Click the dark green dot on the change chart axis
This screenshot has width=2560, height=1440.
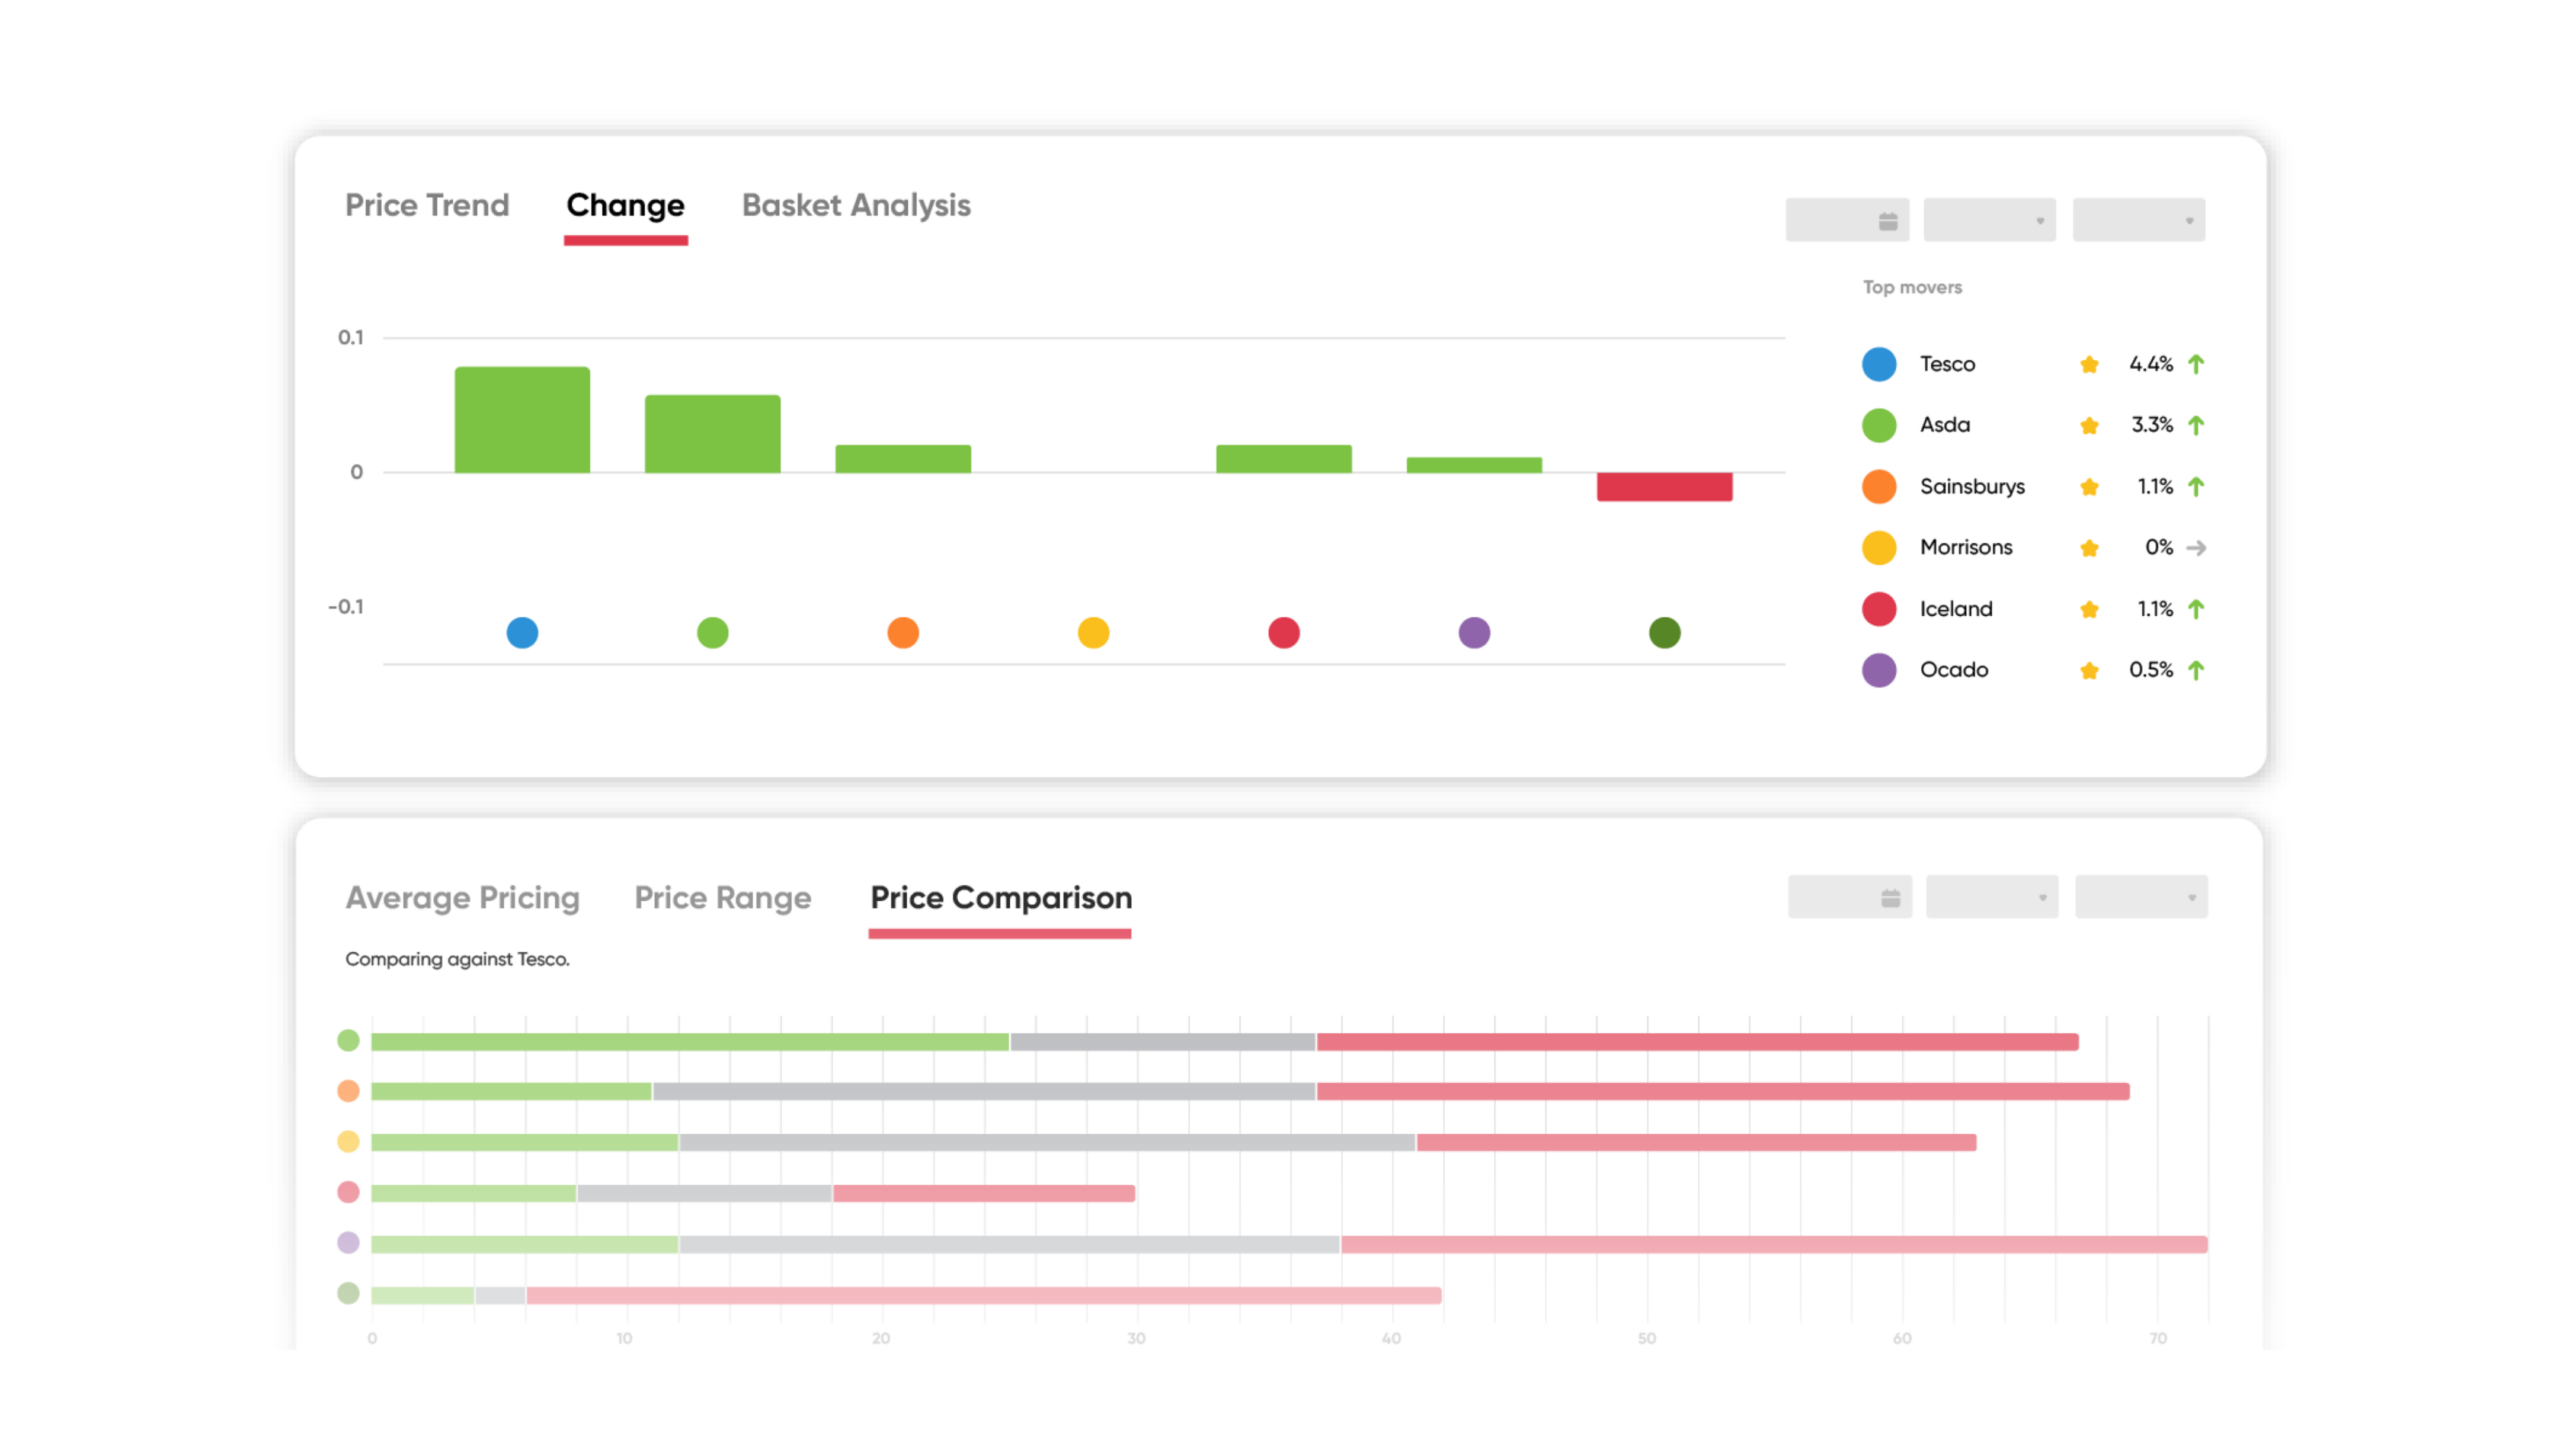click(x=1665, y=633)
